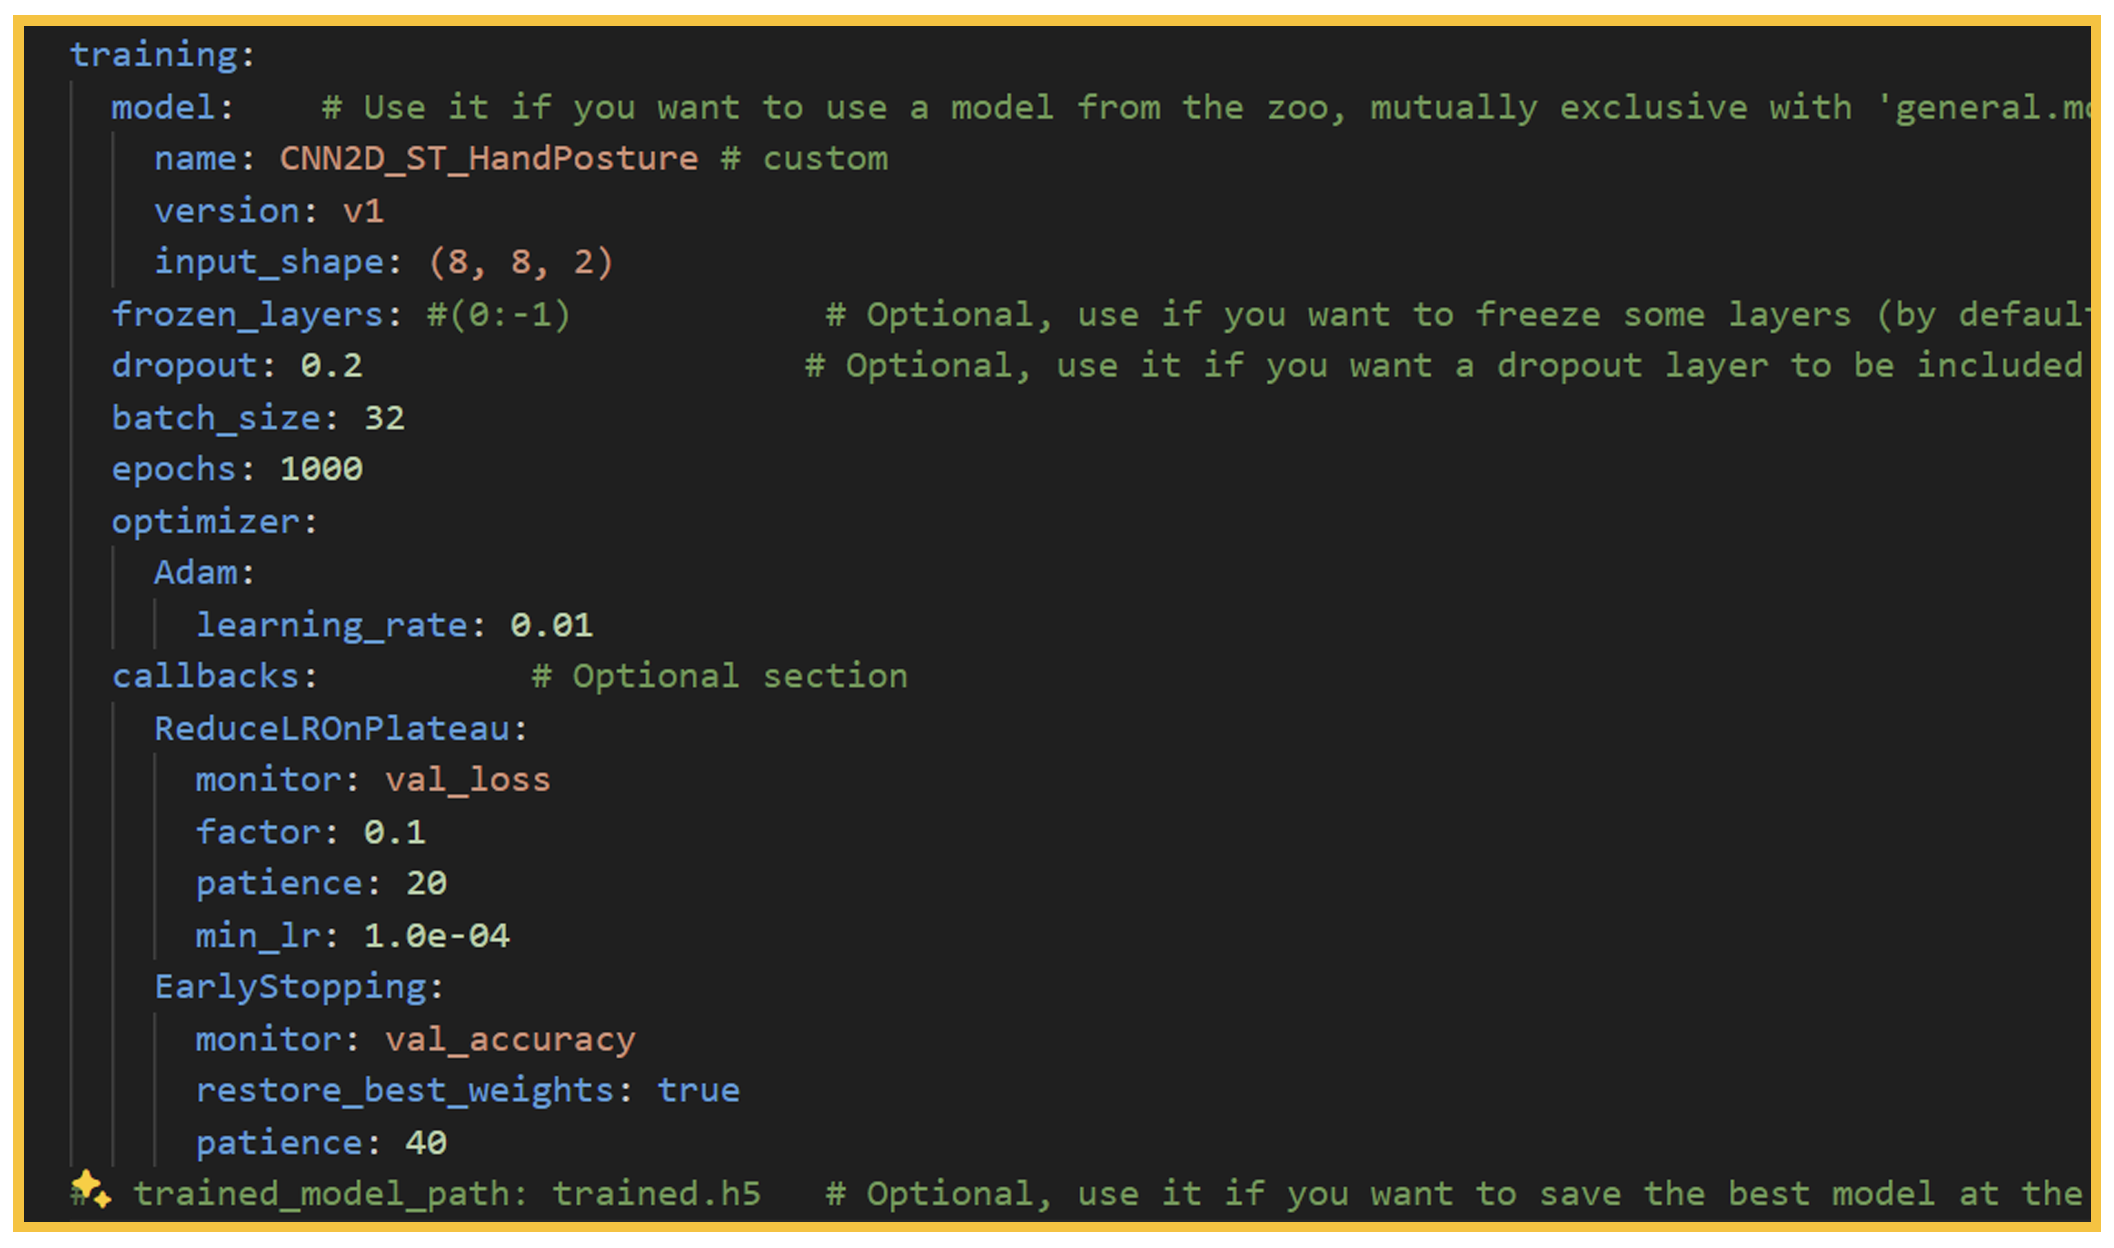Click the trained.h5 path value
Viewport: 2114px width, 1248px height.
click(656, 1194)
